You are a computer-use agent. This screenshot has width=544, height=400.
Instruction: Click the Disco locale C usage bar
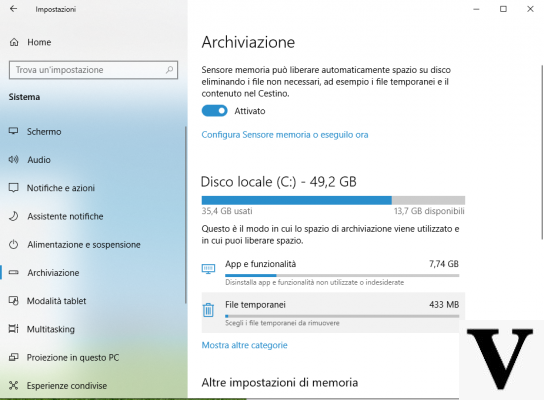333,200
